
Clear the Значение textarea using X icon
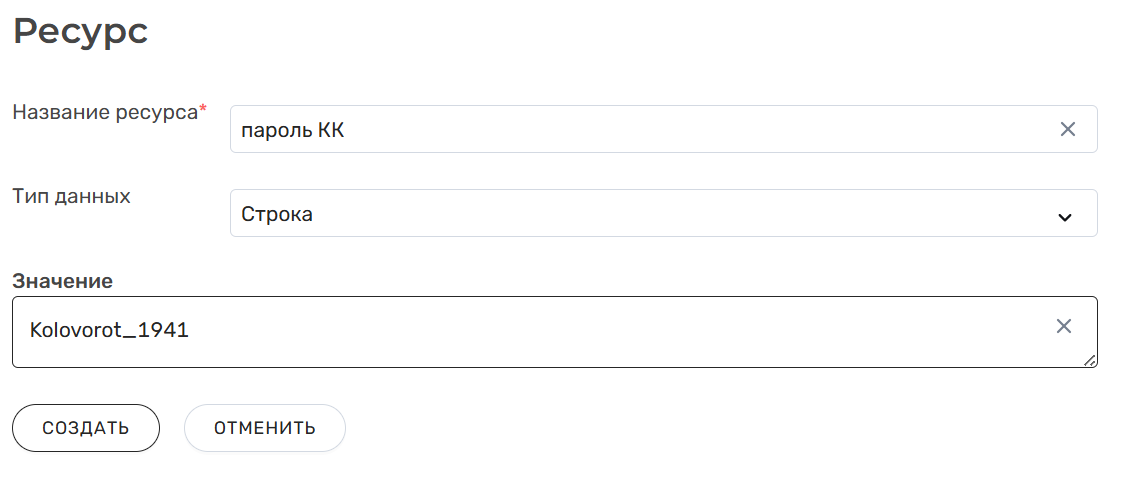[x=1063, y=326]
